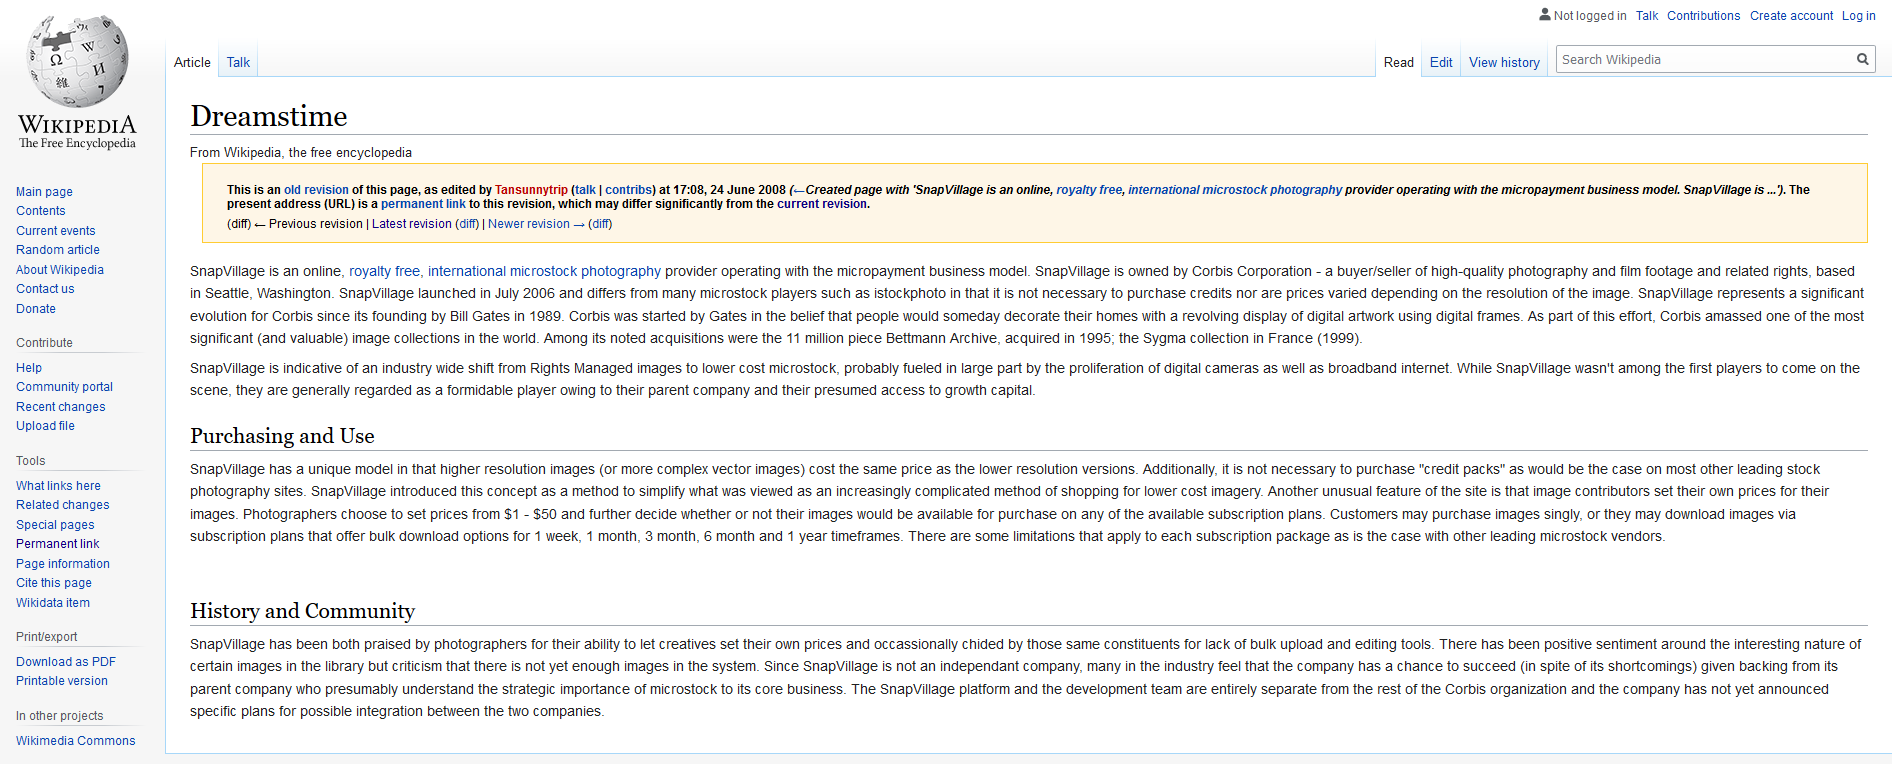Open the Edit tab

(x=1441, y=62)
